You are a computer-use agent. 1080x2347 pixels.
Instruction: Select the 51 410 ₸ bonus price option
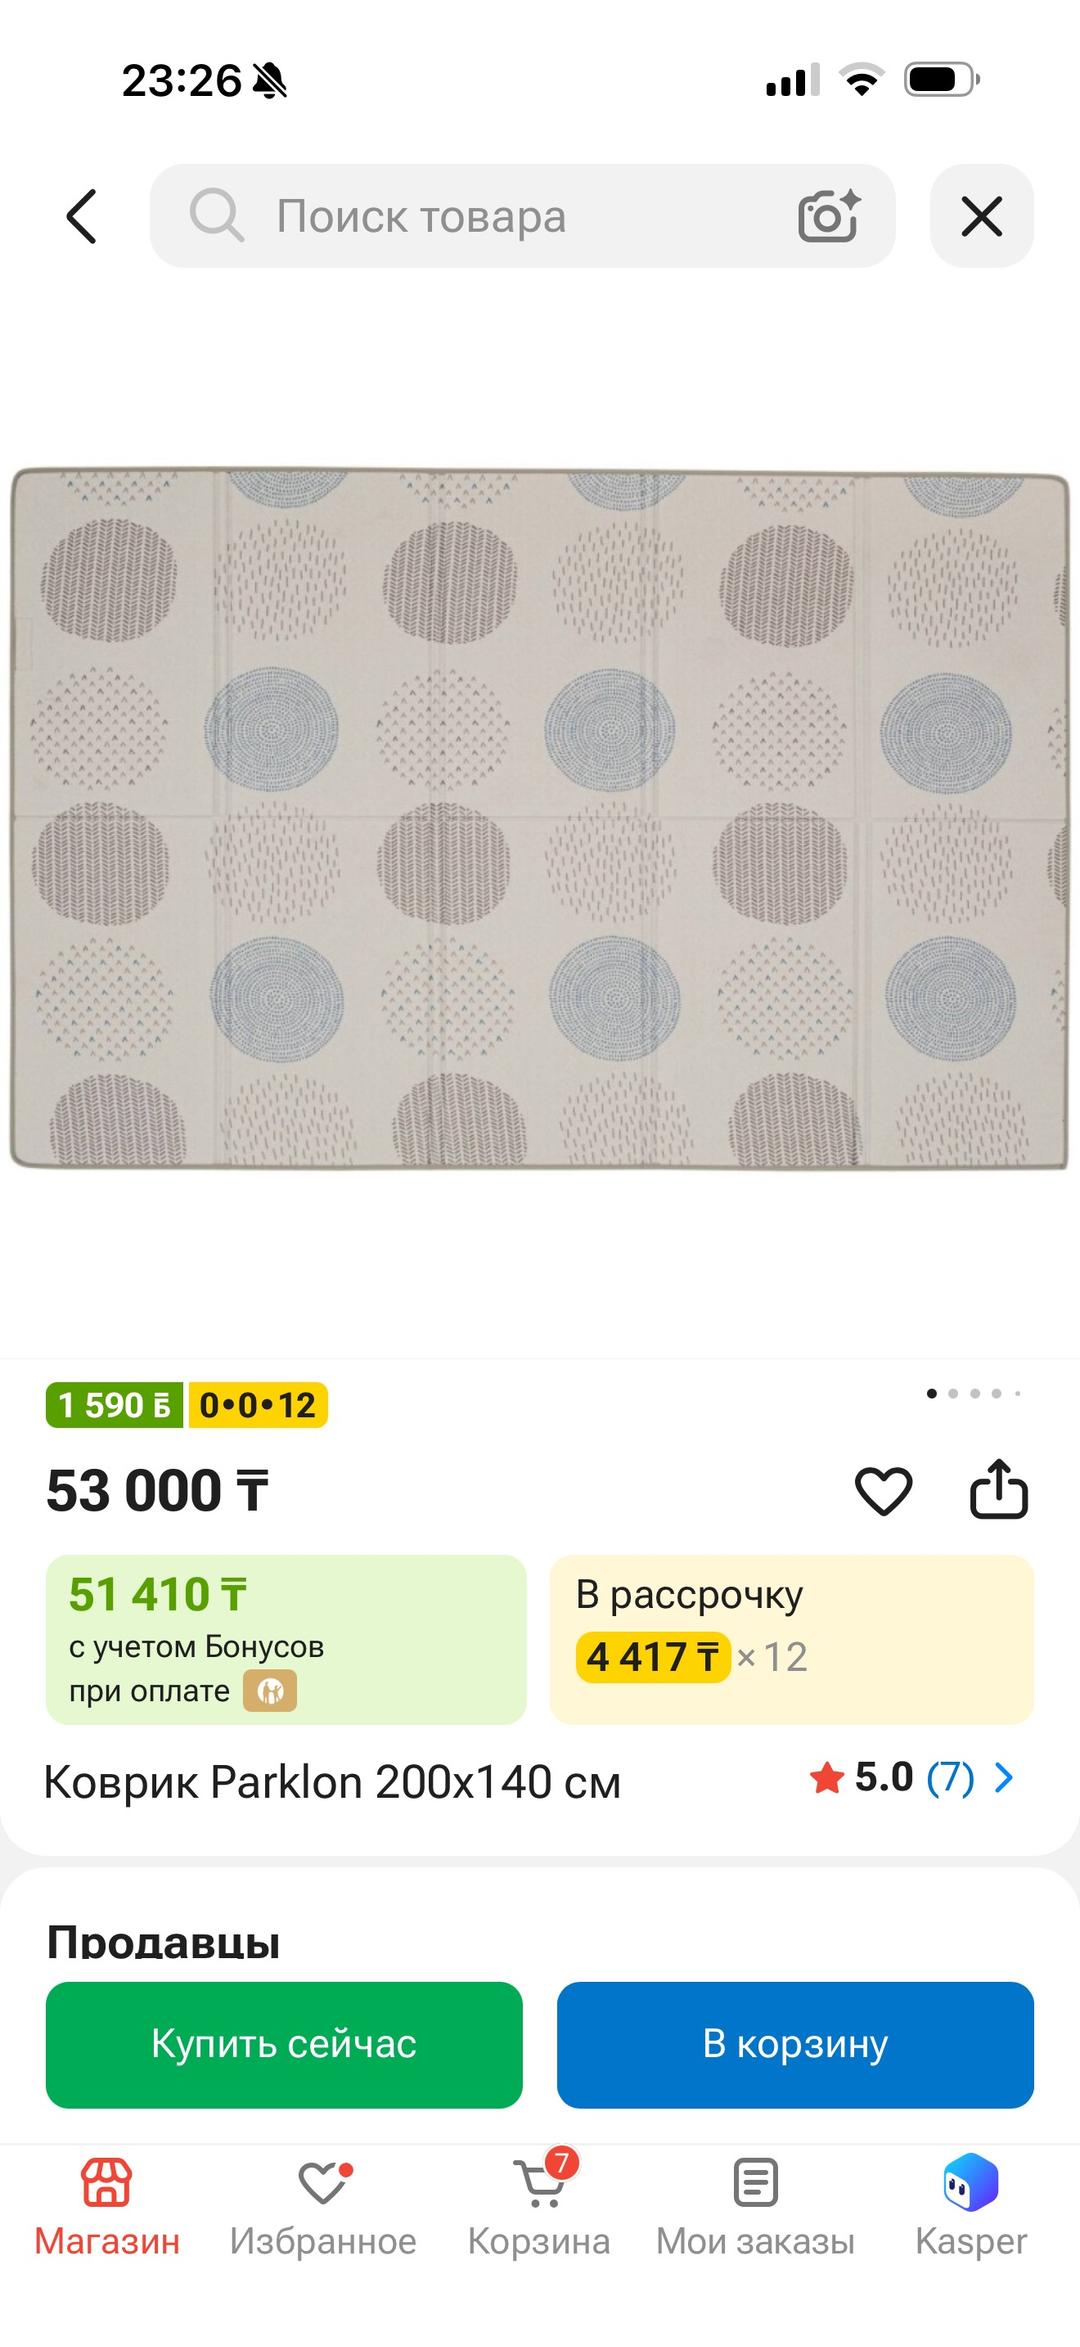[x=286, y=1639]
